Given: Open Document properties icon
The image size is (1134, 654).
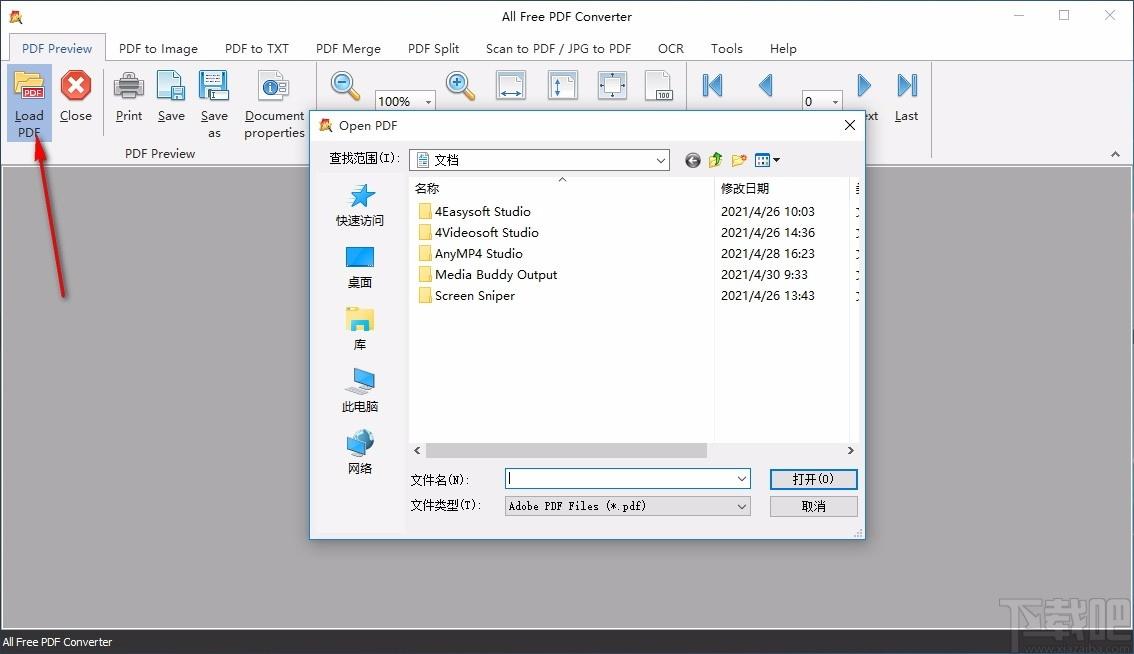Looking at the screenshot, I should [x=274, y=85].
